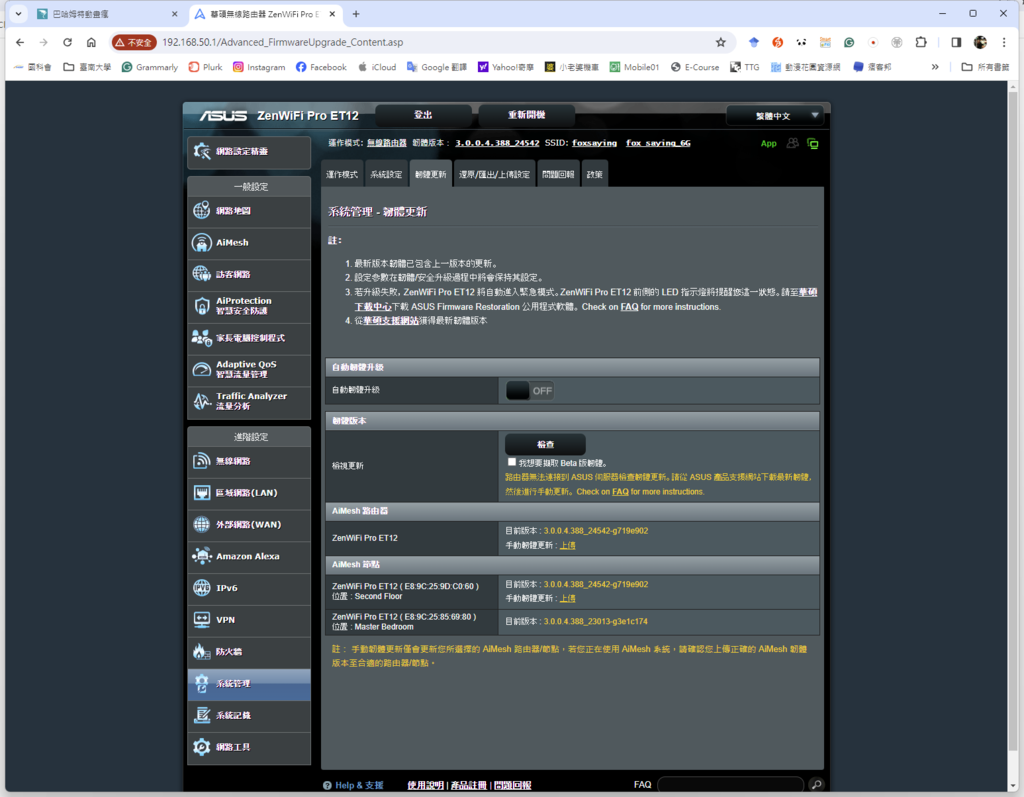Click the foxsaying SSID link
1024x797 pixels.
tap(594, 143)
